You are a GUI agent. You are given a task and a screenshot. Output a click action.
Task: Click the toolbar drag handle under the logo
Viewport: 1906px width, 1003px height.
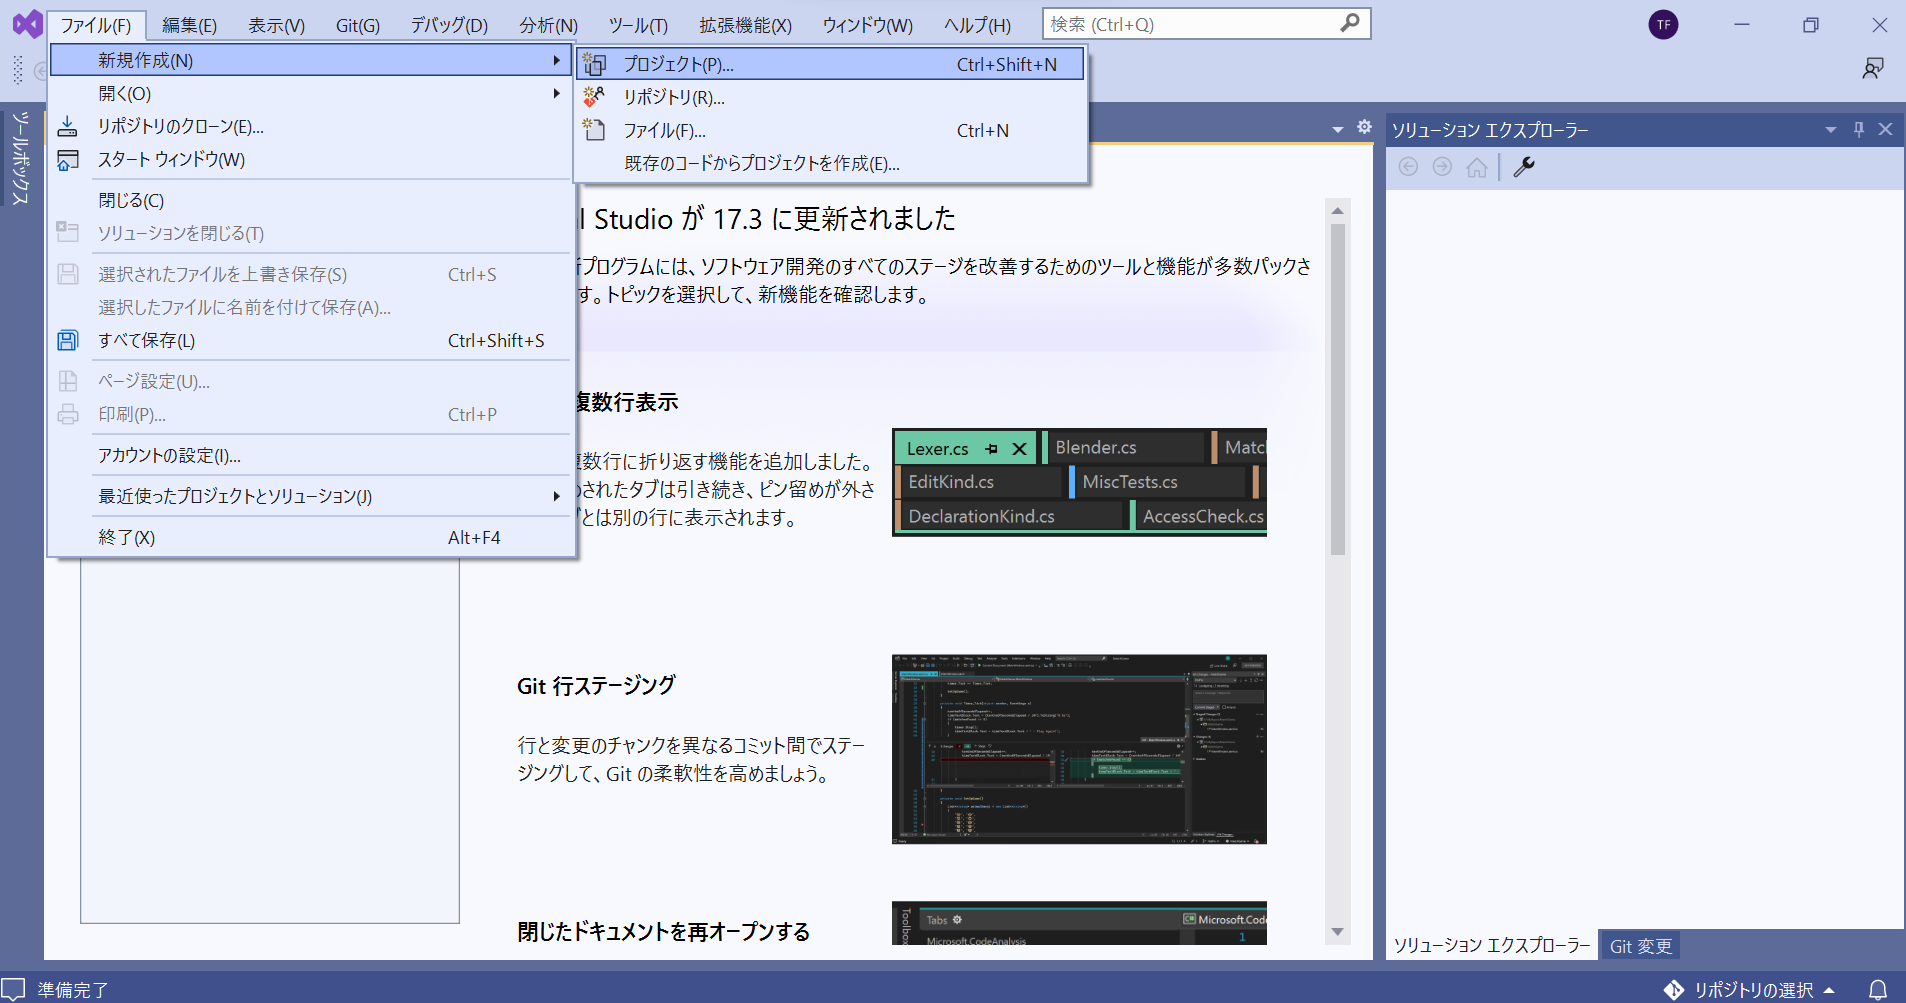pyautogui.click(x=18, y=69)
